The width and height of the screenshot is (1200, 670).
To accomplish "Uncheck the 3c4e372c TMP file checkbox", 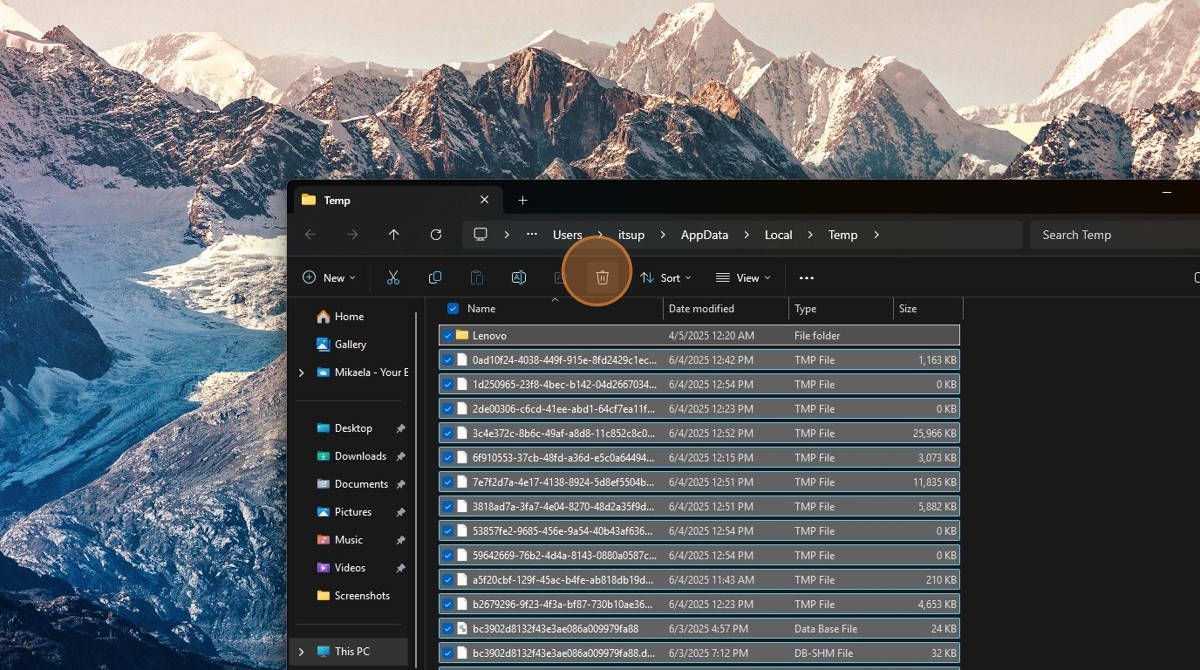I will [x=448, y=433].
